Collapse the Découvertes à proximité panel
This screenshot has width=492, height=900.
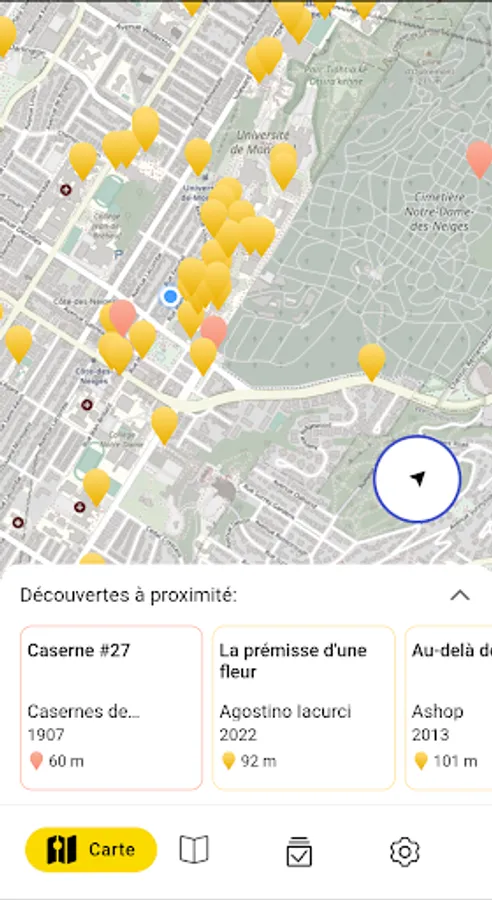tap(460, 595)
